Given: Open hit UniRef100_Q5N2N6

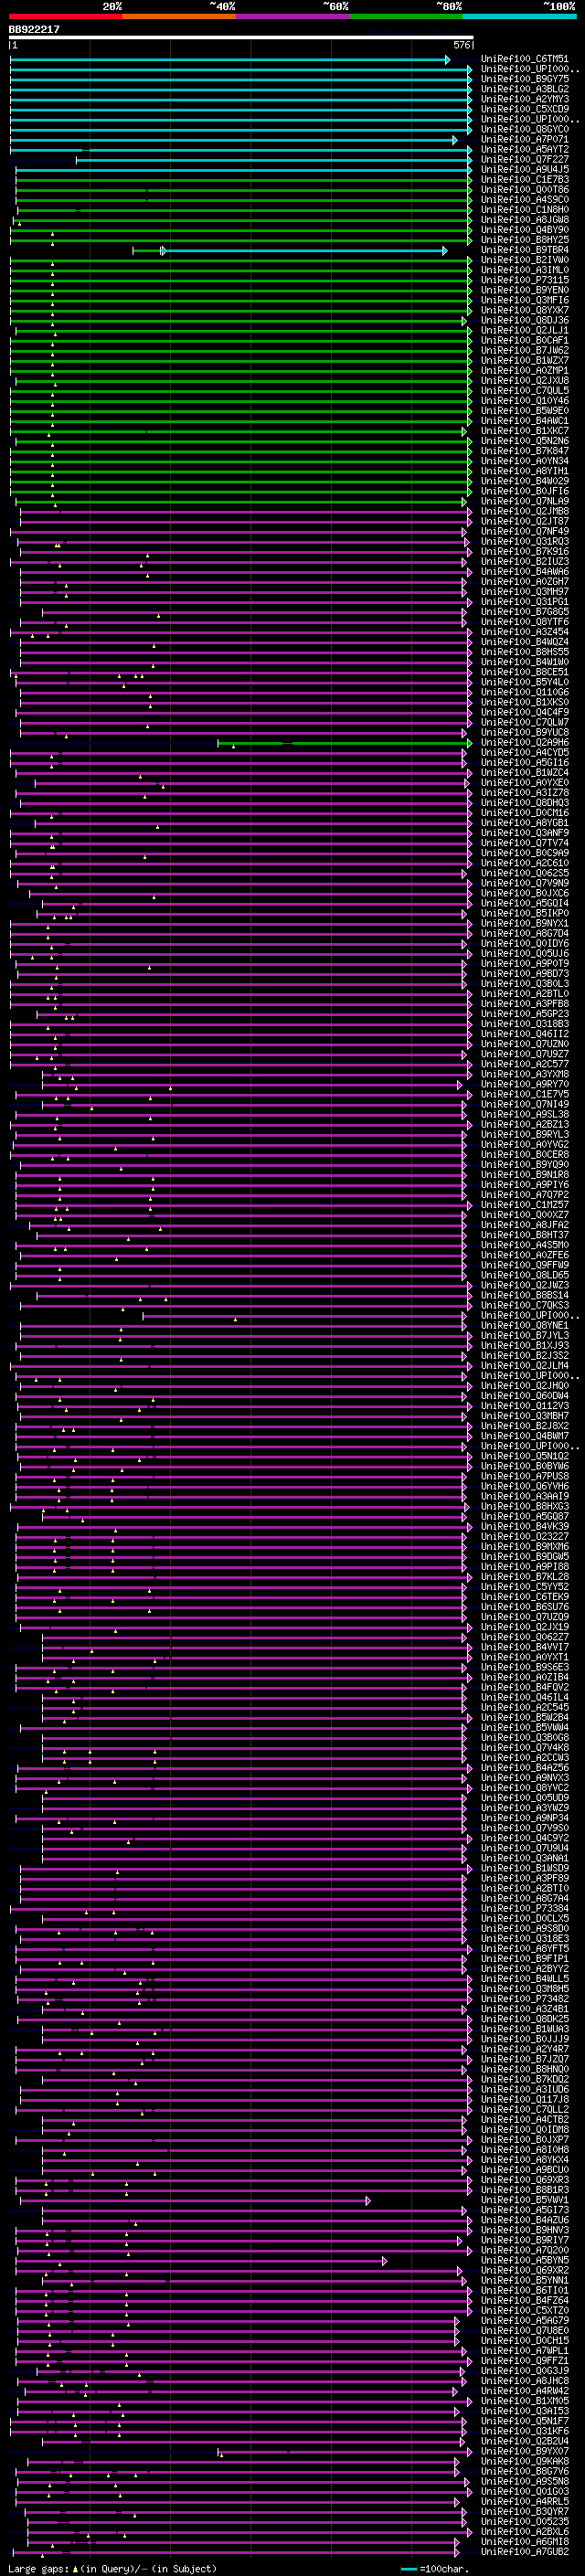Looking at the screenshot, I should pos(525,440).
